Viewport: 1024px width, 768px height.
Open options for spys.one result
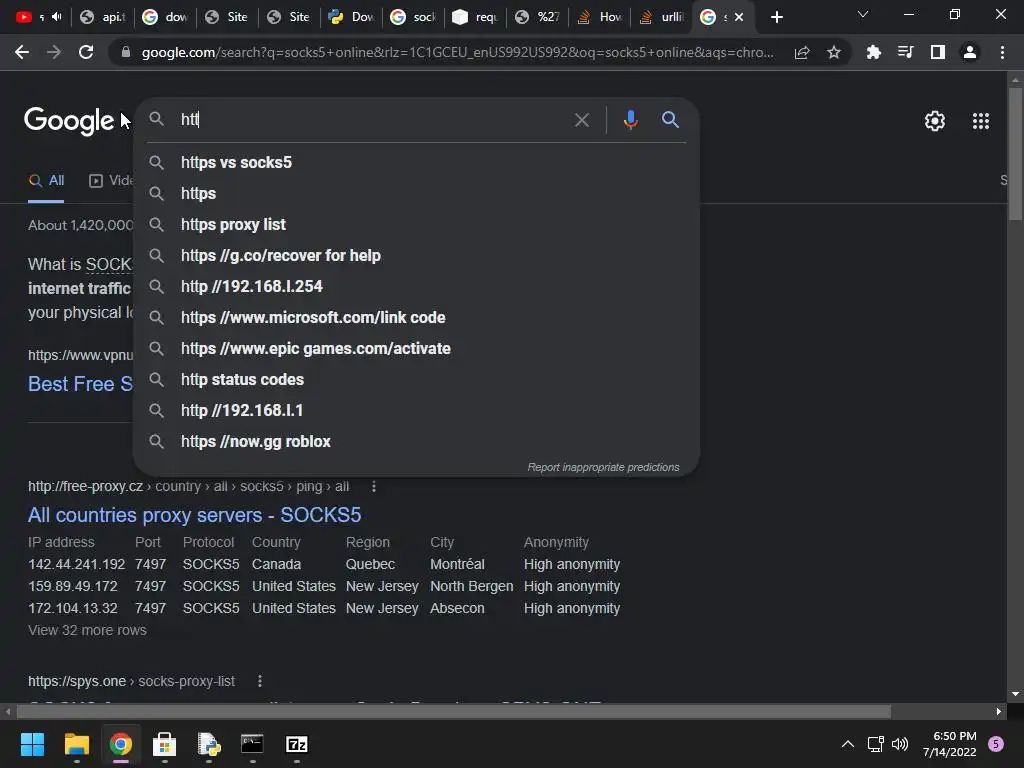(260, 681)
